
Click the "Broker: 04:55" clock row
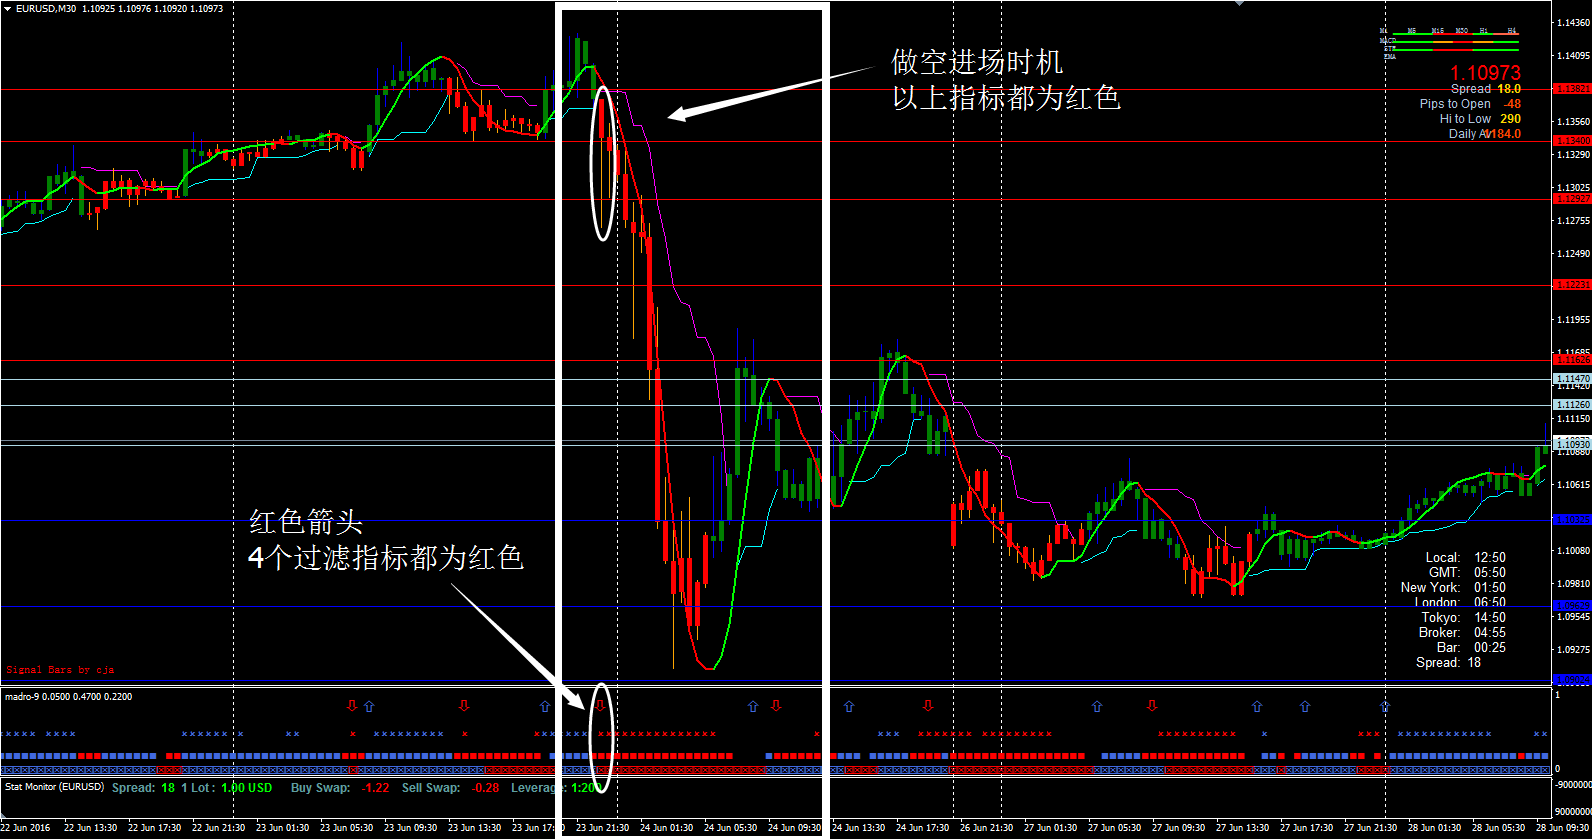click(x=1462, y=633)
